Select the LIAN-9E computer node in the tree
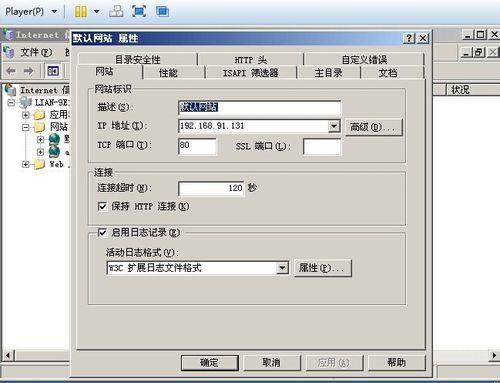This screenshot has width=500, height=383. (x=52, y=102)
